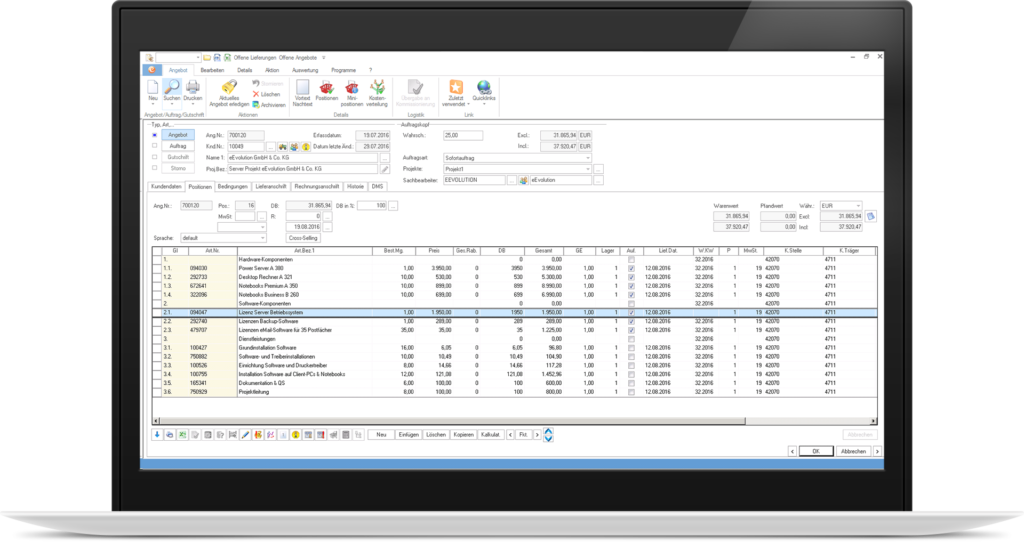Click the Drucken printer icon
The height and width of the screenshot is (542, 1024).
click(192, 90)
